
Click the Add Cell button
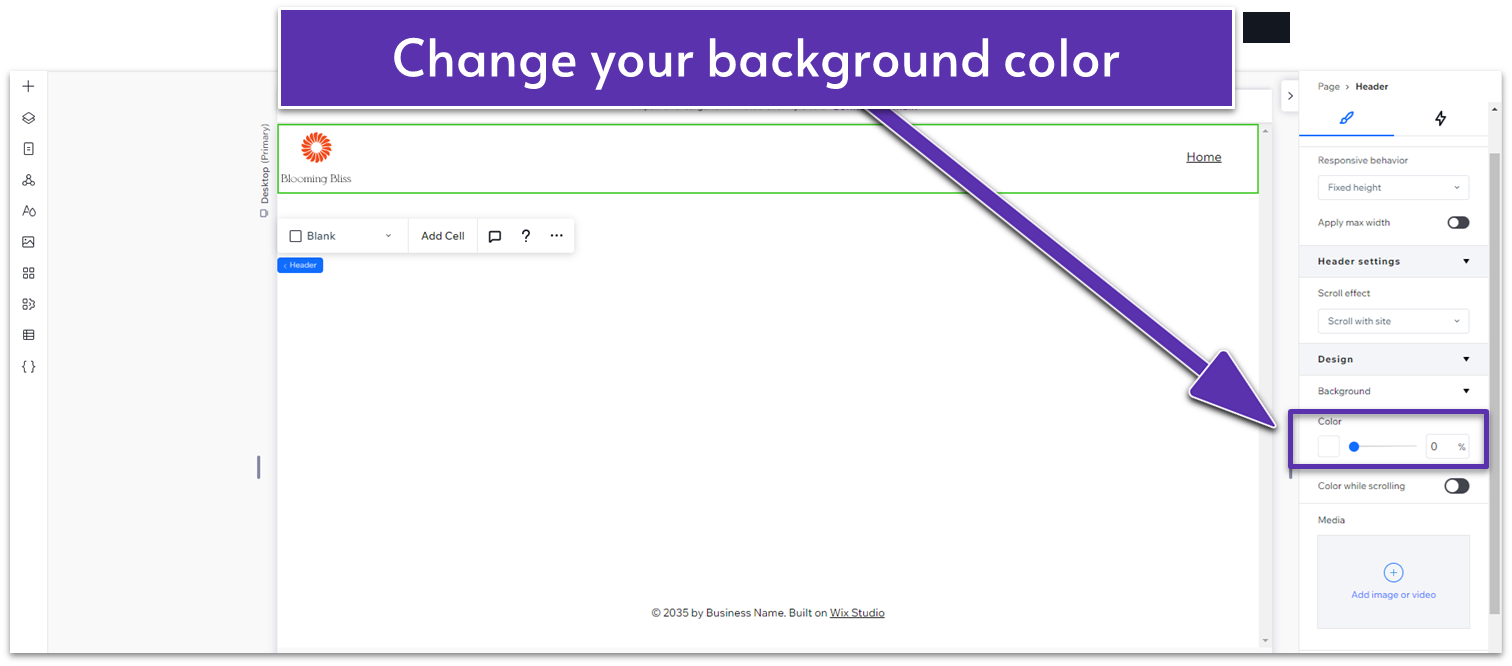(x=443, y=236)
